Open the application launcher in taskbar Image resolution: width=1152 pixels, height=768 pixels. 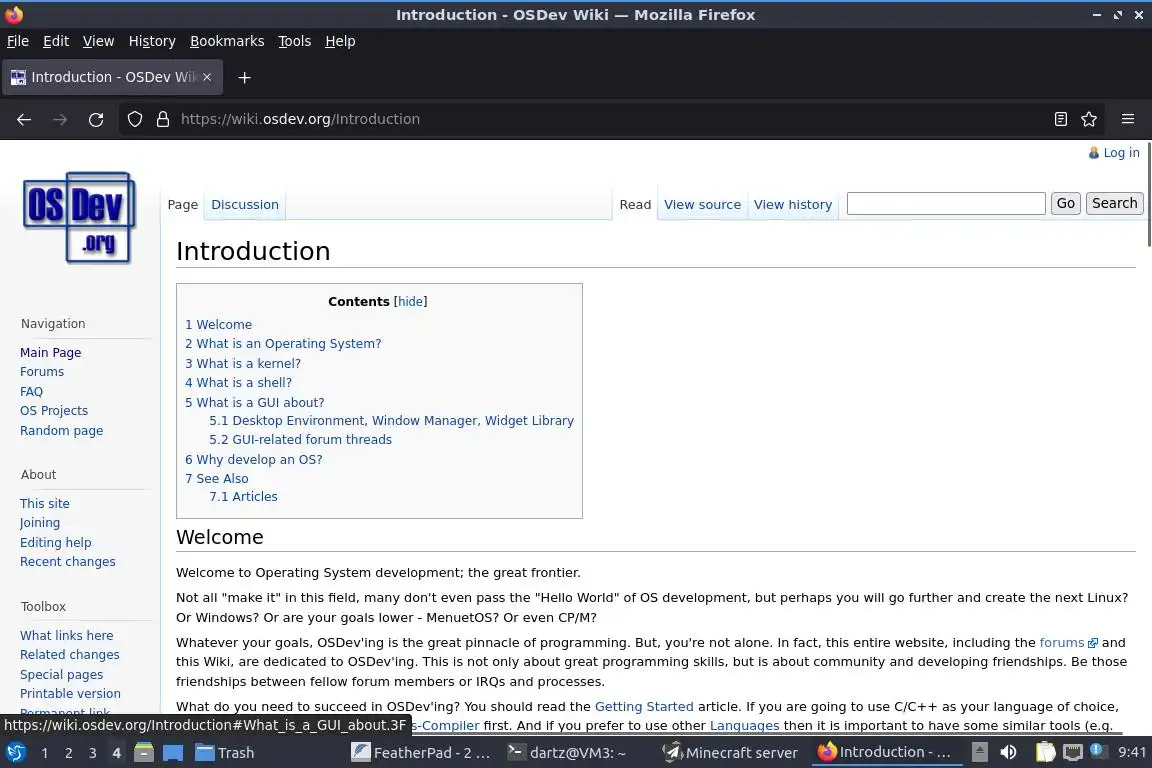pyautogui.click(x=15, y=753)
